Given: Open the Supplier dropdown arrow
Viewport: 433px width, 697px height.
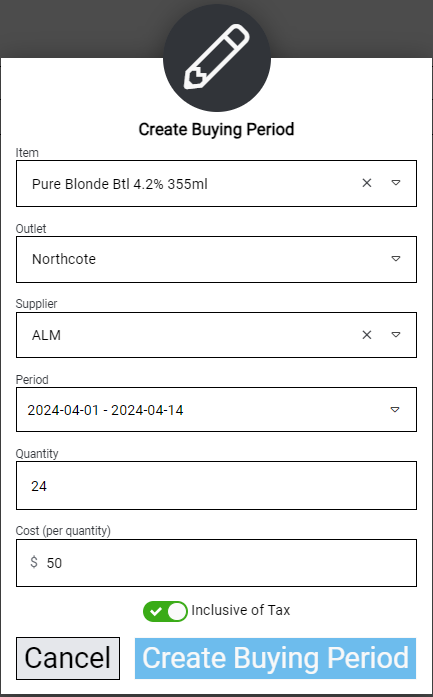Looking at the screenshot, I should click(396, 335).
